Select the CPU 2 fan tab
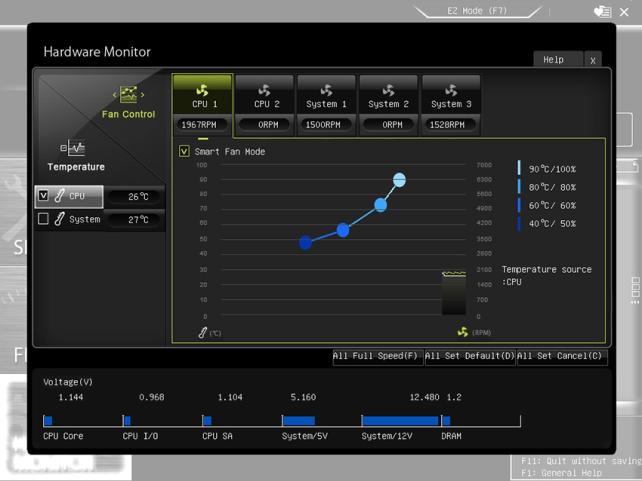The width and height of the screenshot is (642, 481). (265, 95)
